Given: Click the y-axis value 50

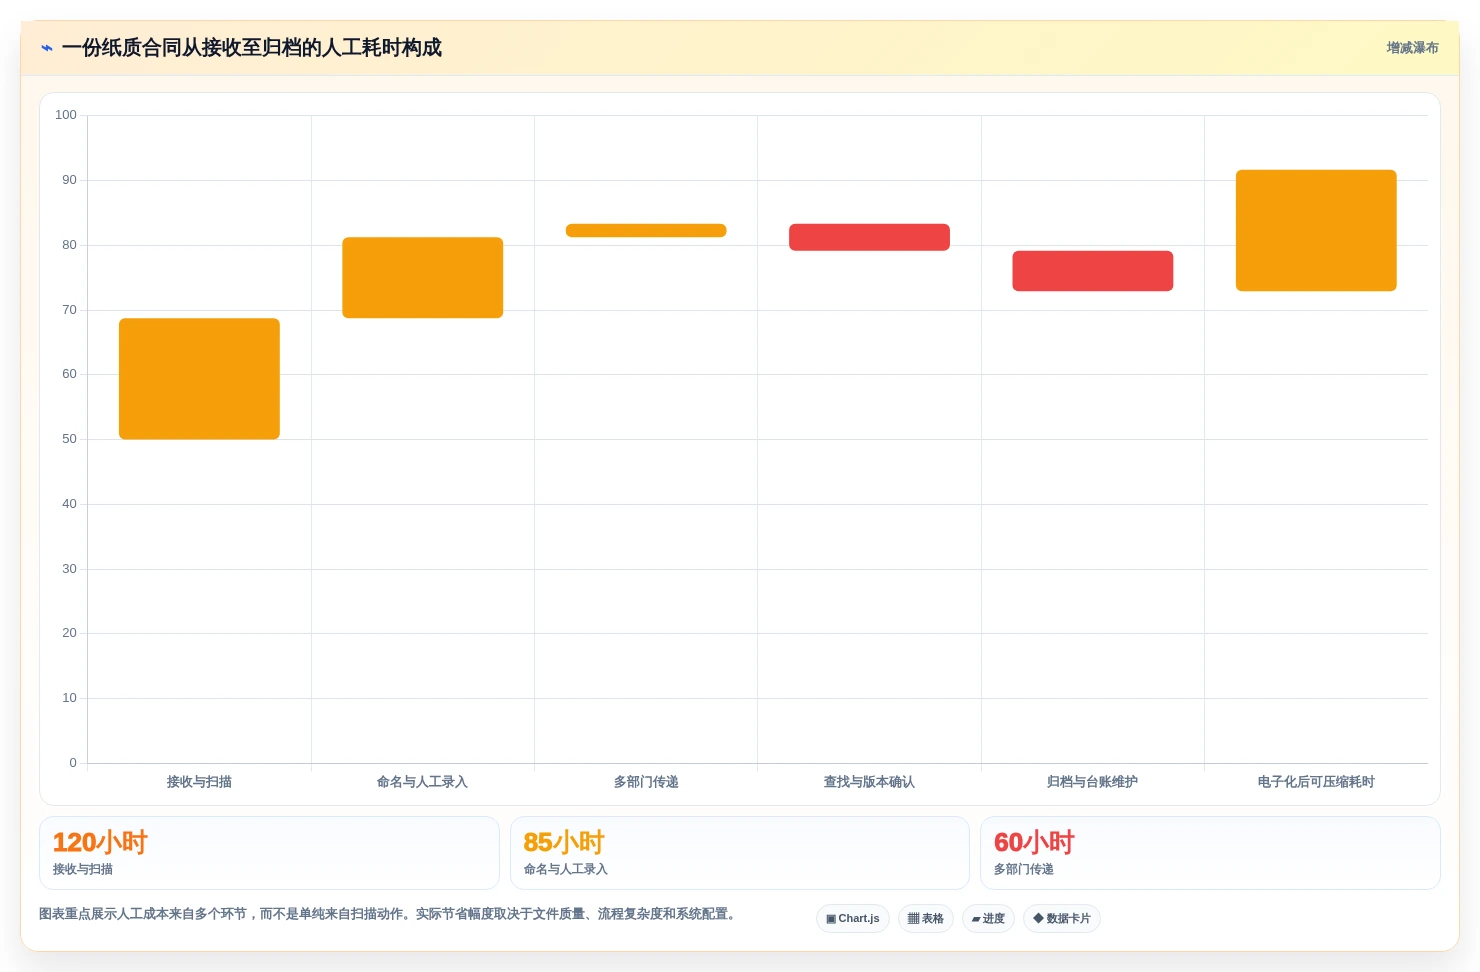Looking at the screenshot, I should click(x=69, y=439).
